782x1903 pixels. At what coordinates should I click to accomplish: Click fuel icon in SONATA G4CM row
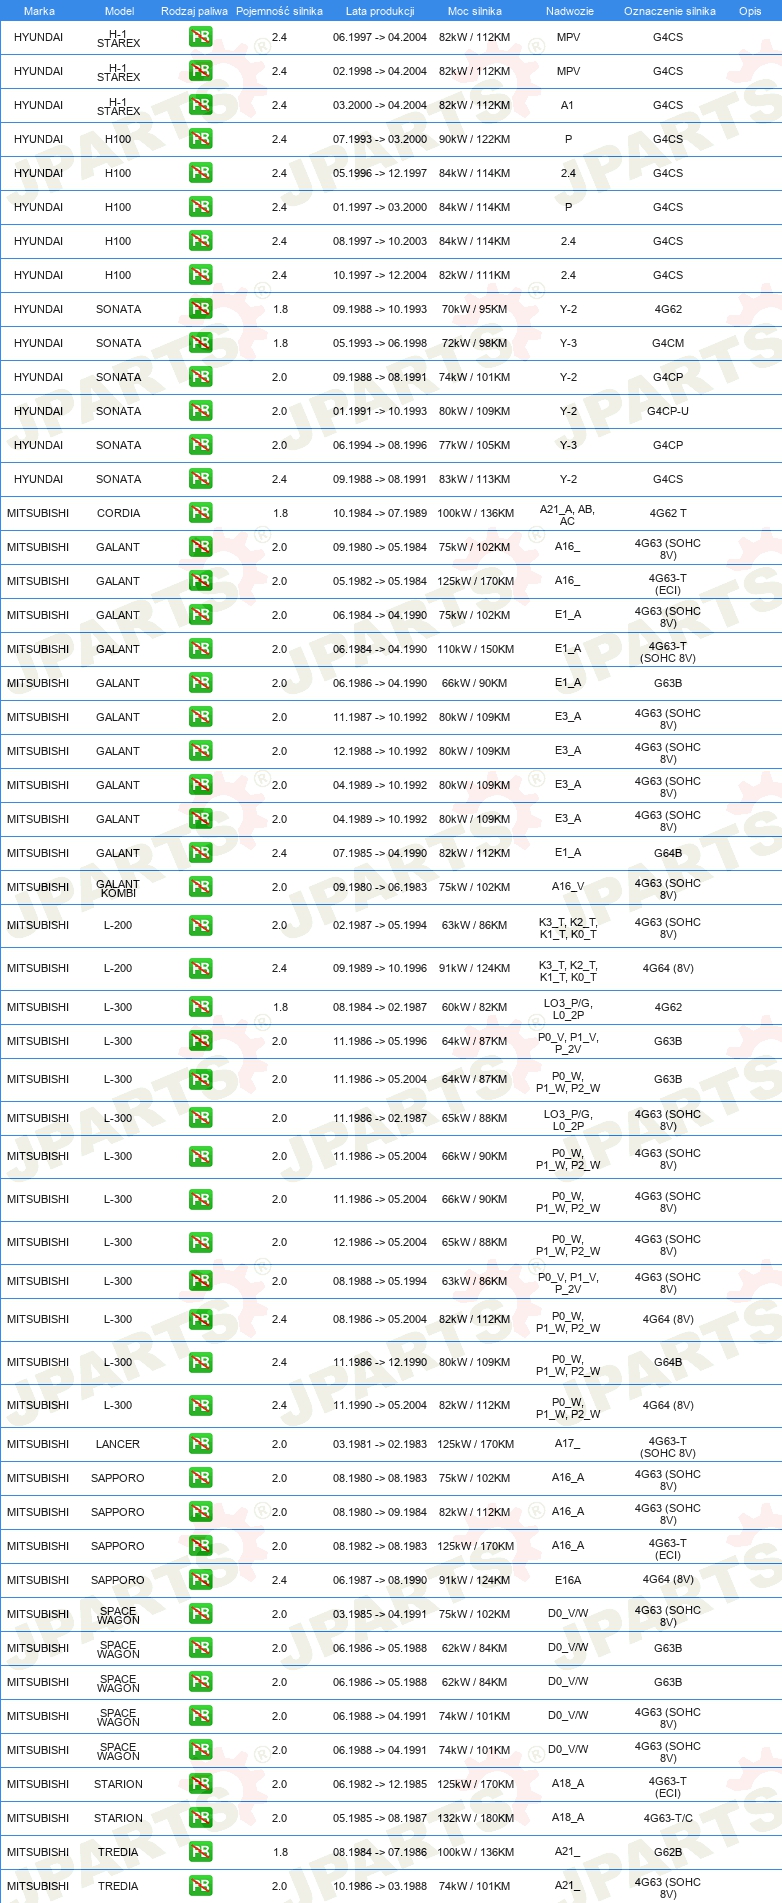click(x=200, y=343)
